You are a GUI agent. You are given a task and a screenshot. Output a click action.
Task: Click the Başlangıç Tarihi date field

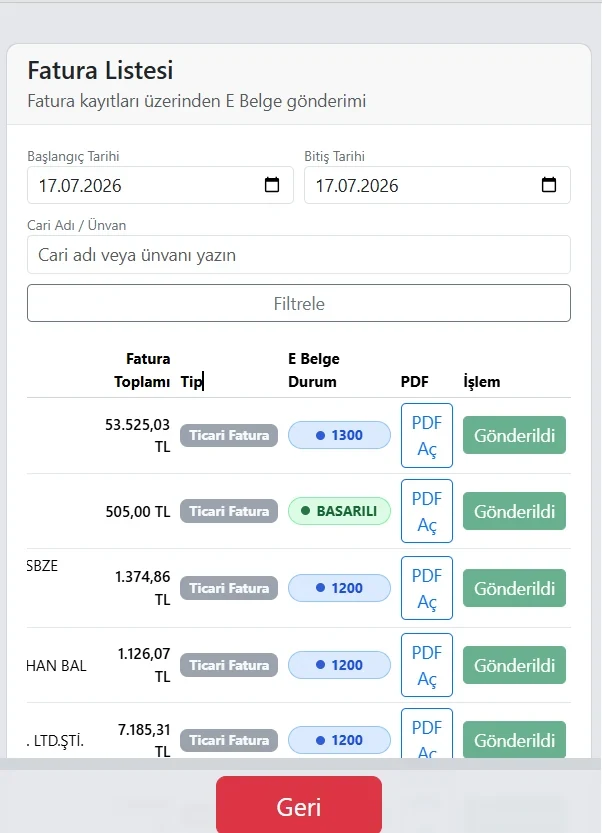(x=160, y=185)
